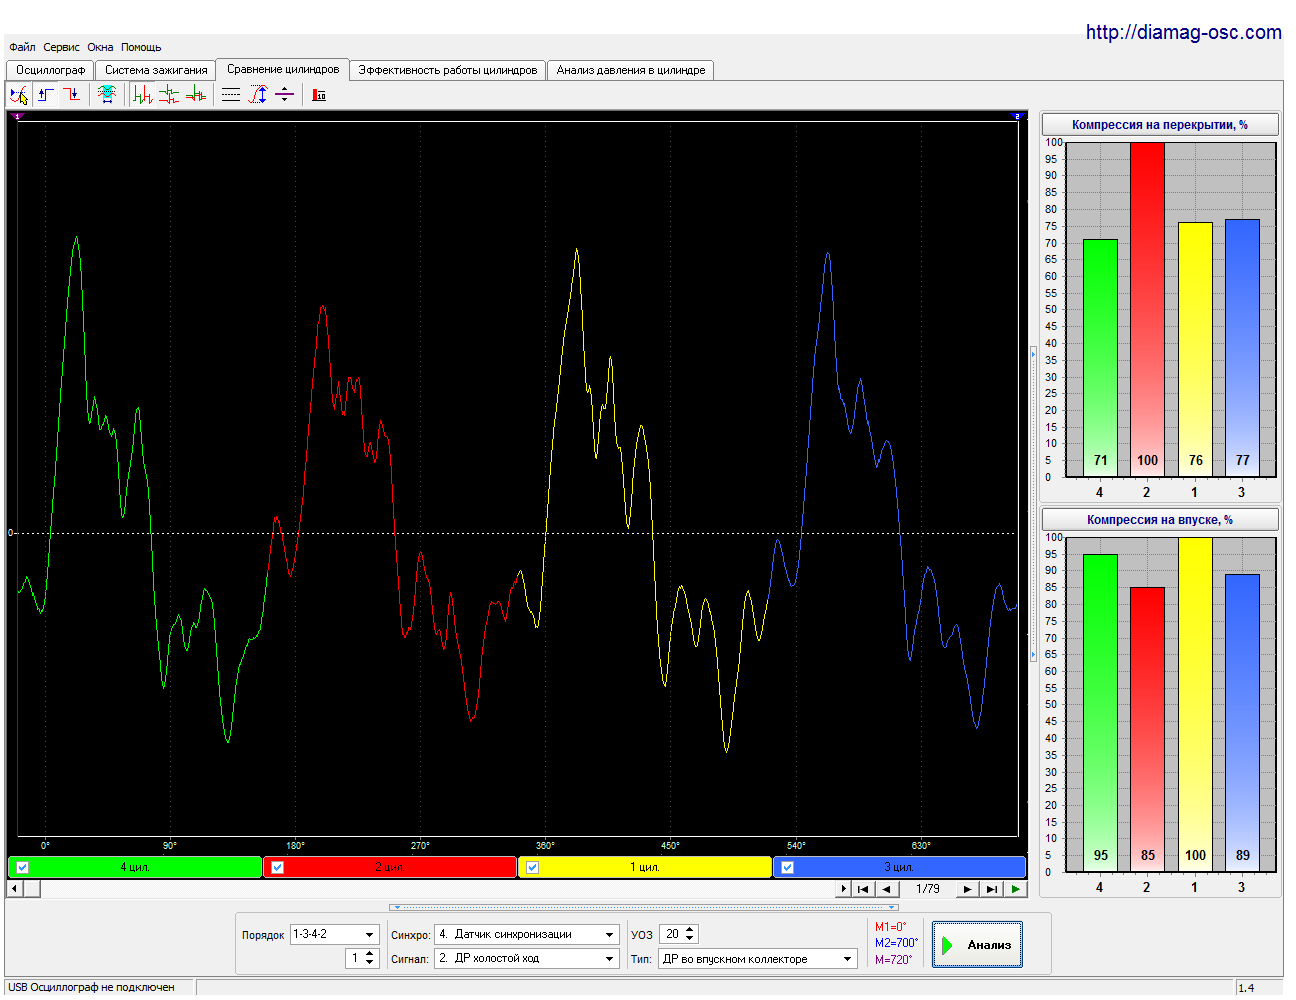
Task: Open the Окна menu
Action: tap(100, 47)
